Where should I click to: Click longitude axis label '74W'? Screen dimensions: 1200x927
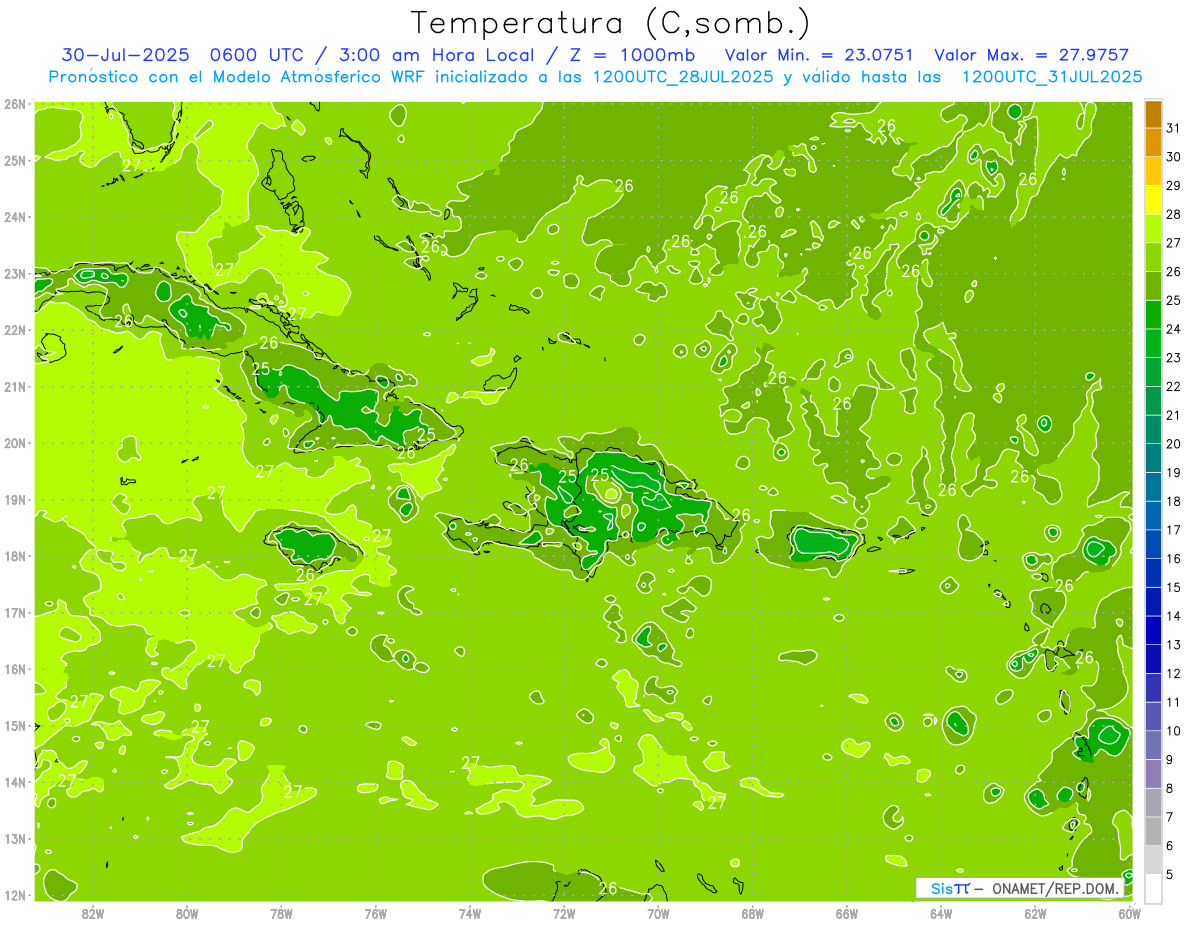point(470,914)
